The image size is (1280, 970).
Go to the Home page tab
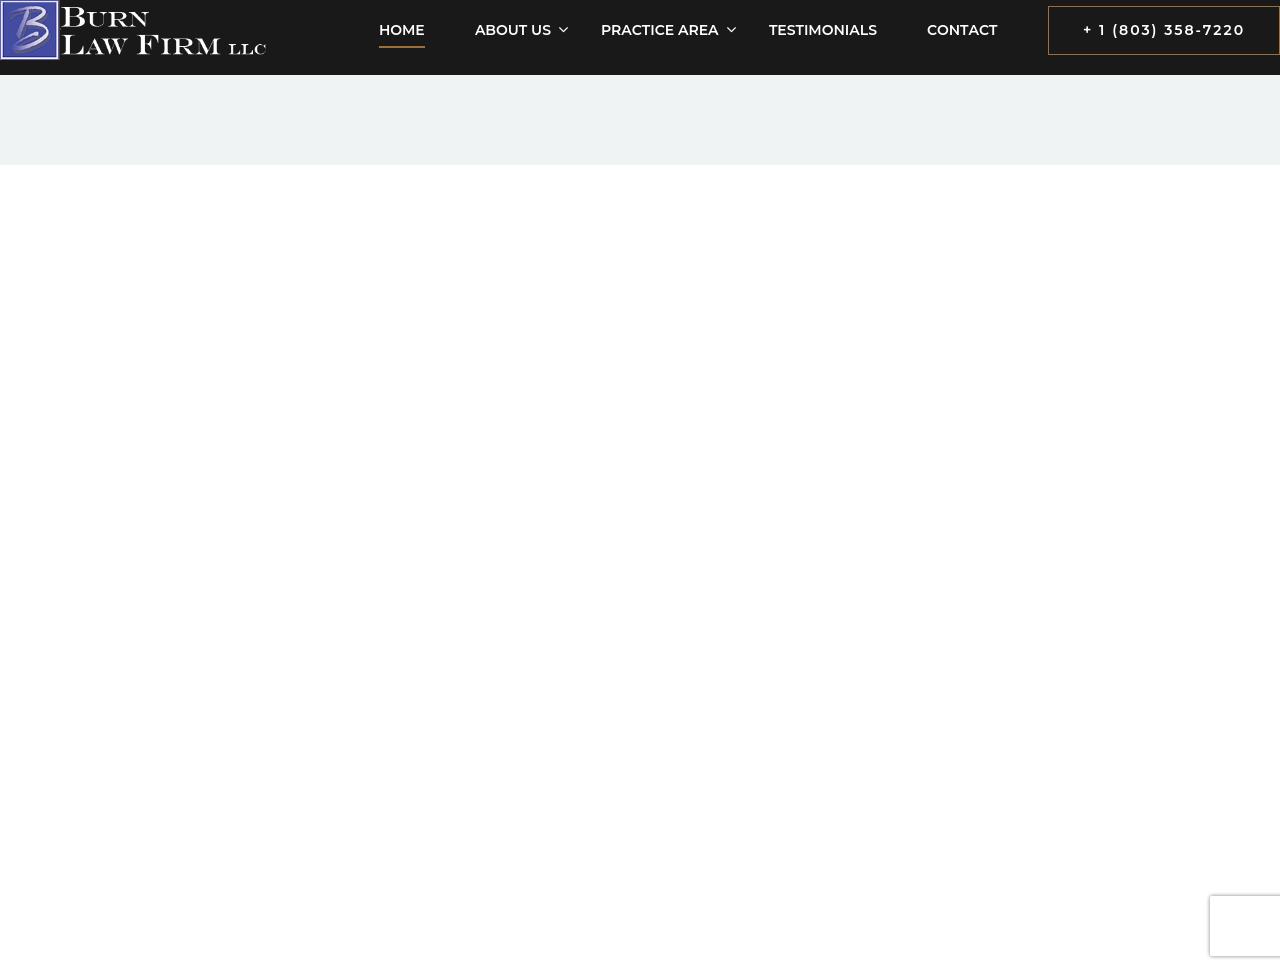point(401,30)
